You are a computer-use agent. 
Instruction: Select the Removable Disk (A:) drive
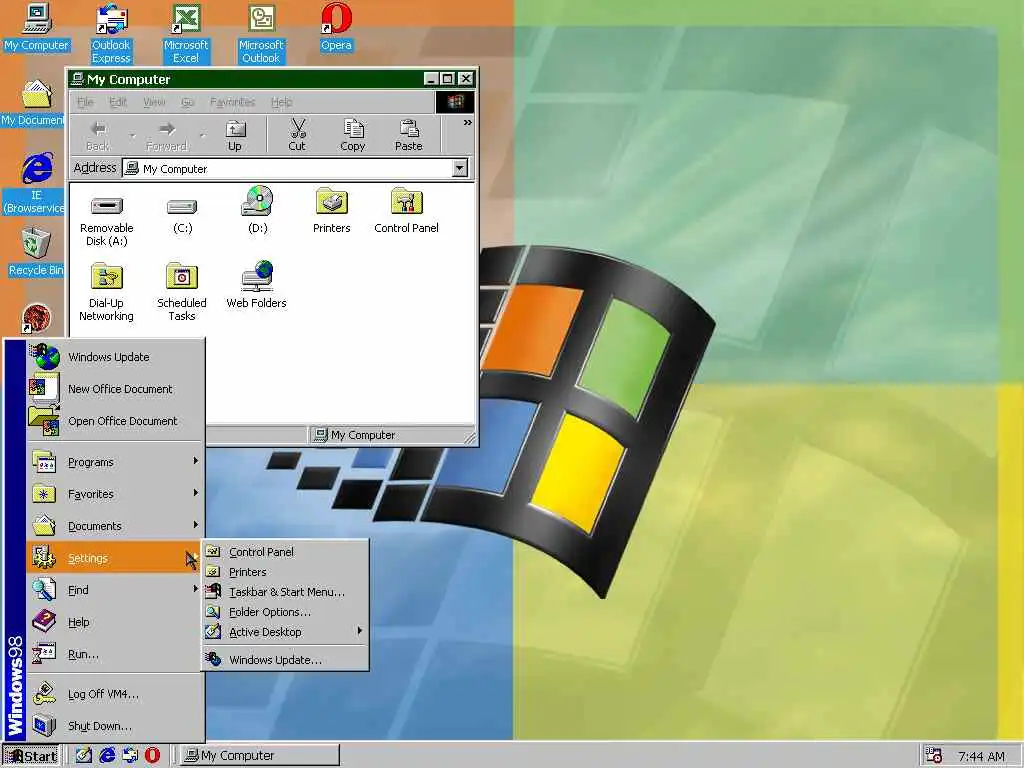point(106,221)
